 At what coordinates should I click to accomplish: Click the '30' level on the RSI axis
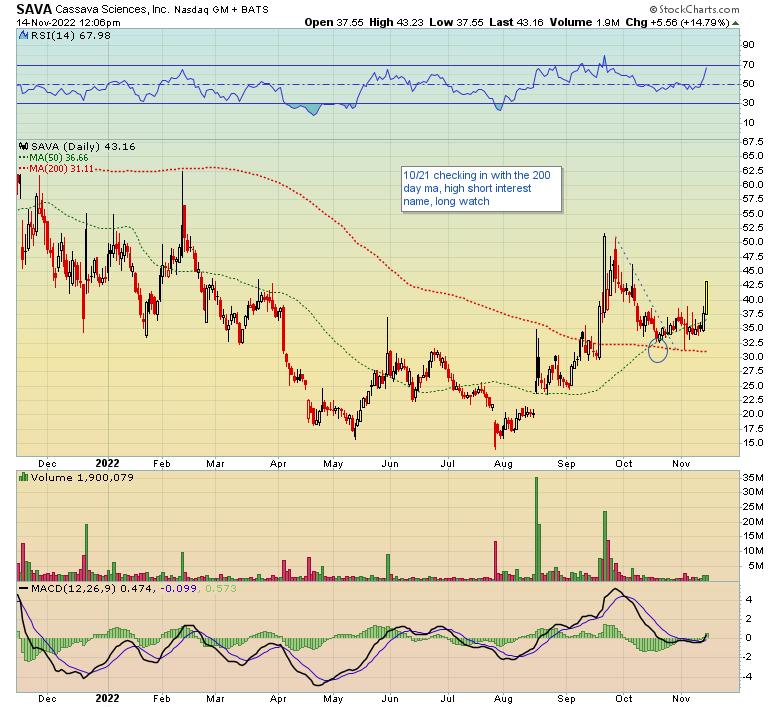pyautogui.click(x=748, y=102)
